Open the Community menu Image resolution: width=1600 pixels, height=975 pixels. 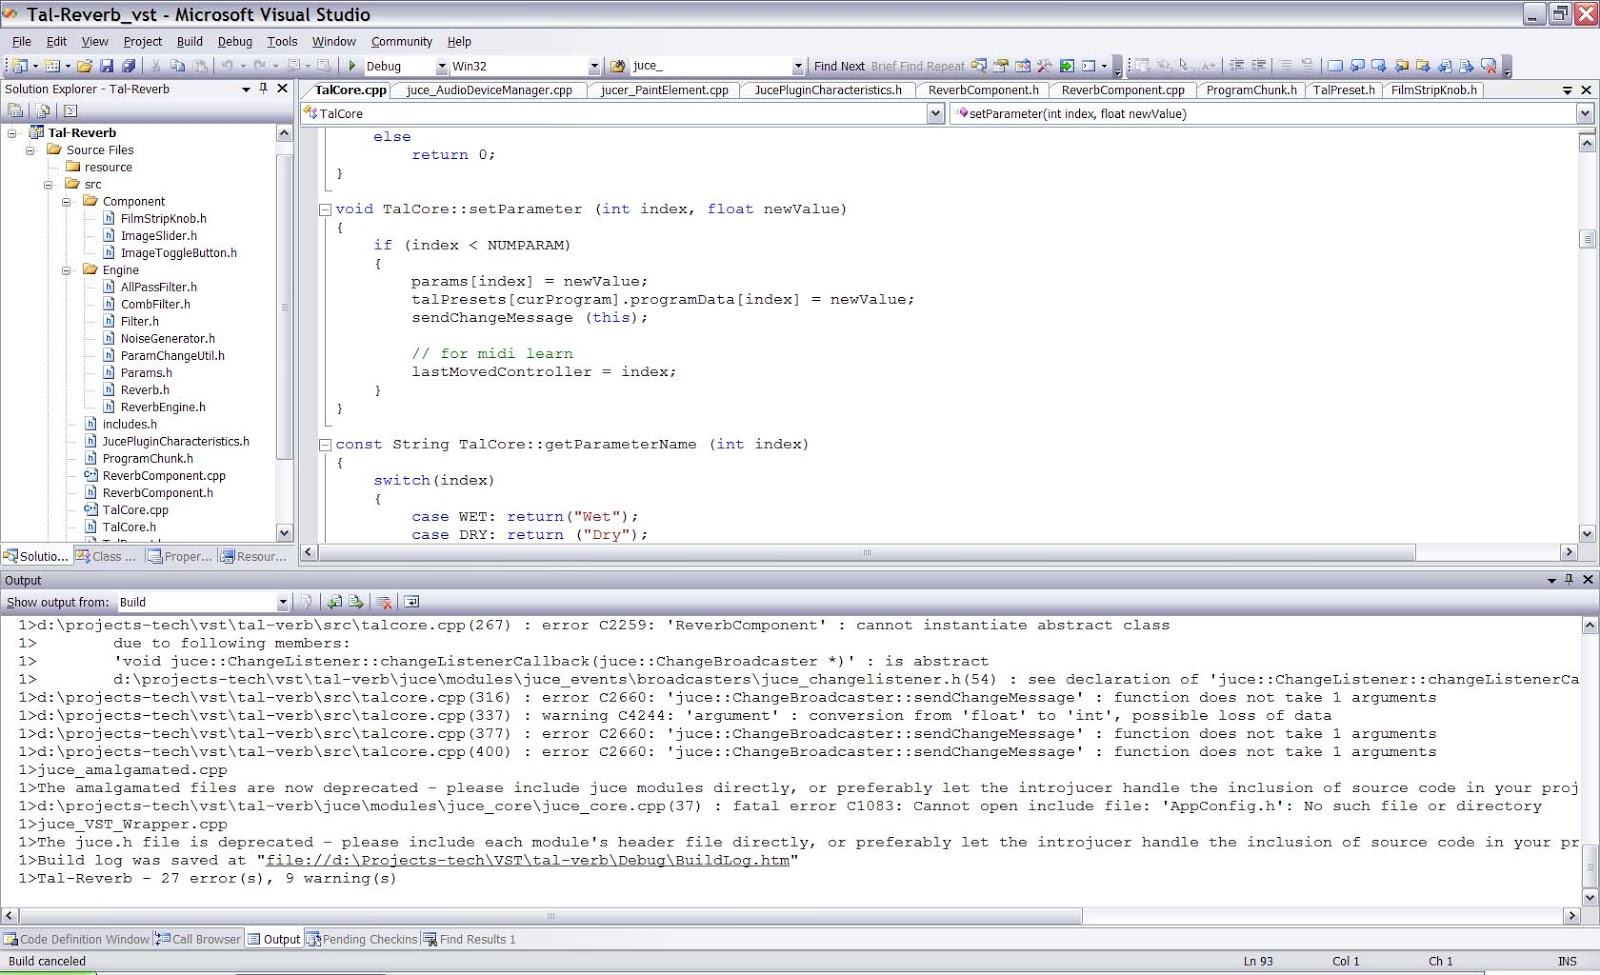point(402,41)
